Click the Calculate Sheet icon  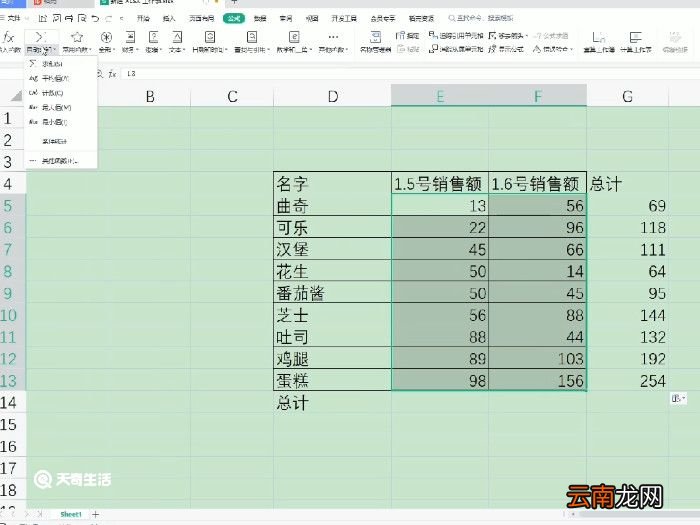point(635,38)
